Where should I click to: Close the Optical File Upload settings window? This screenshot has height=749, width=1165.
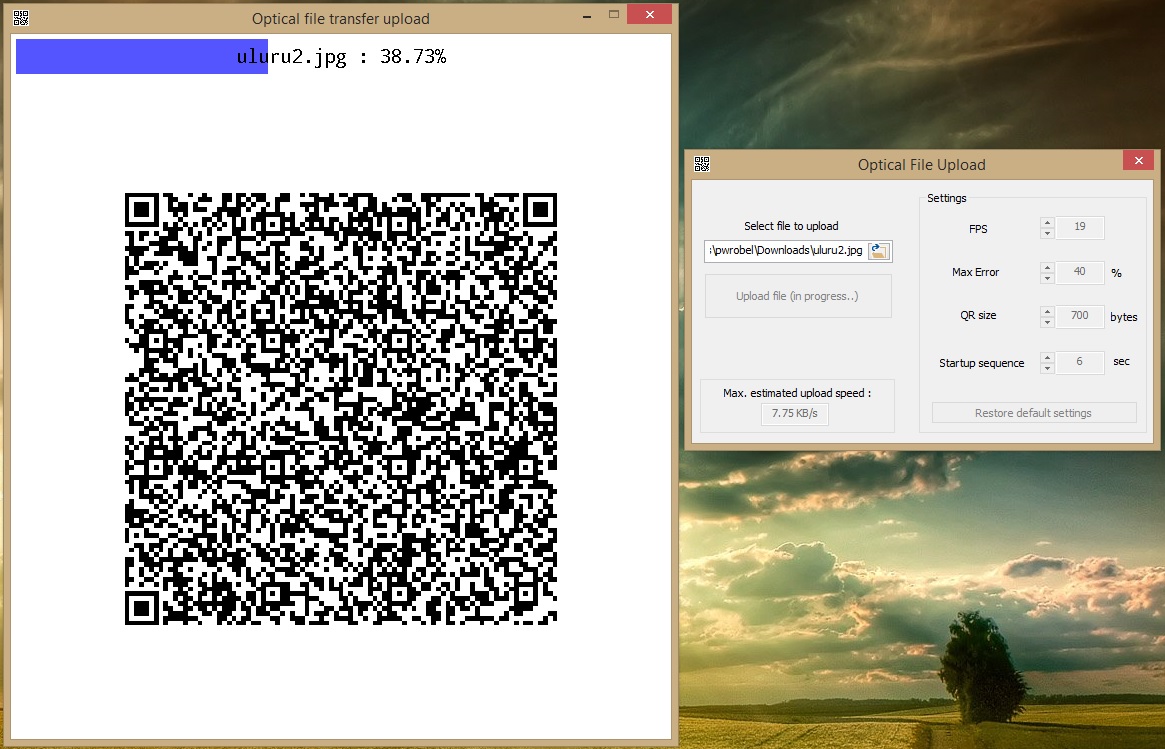[x=1138, y=160]
